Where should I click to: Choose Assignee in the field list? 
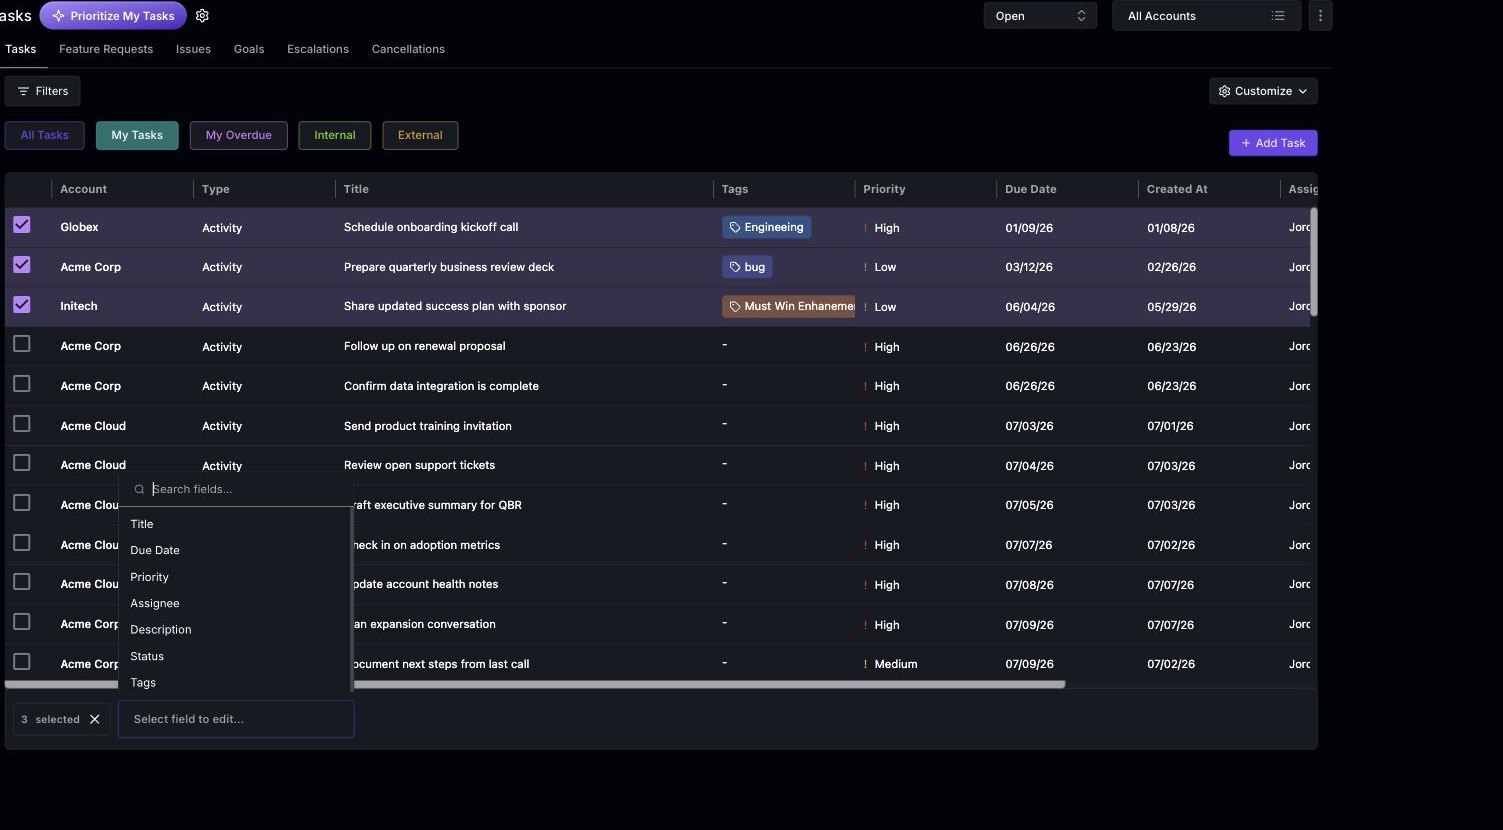click(x=235, y=603)
